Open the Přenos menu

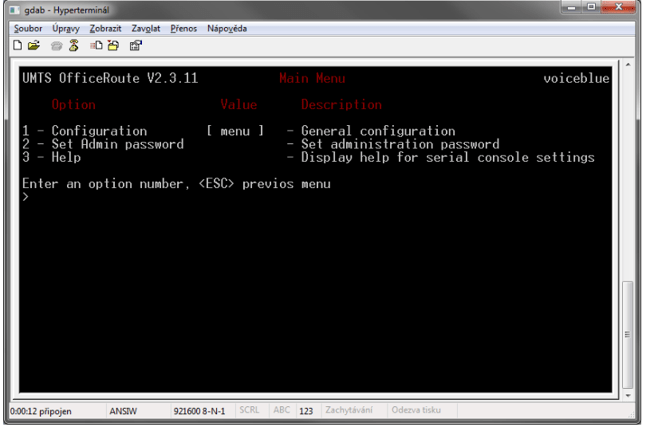click(183, 29)
